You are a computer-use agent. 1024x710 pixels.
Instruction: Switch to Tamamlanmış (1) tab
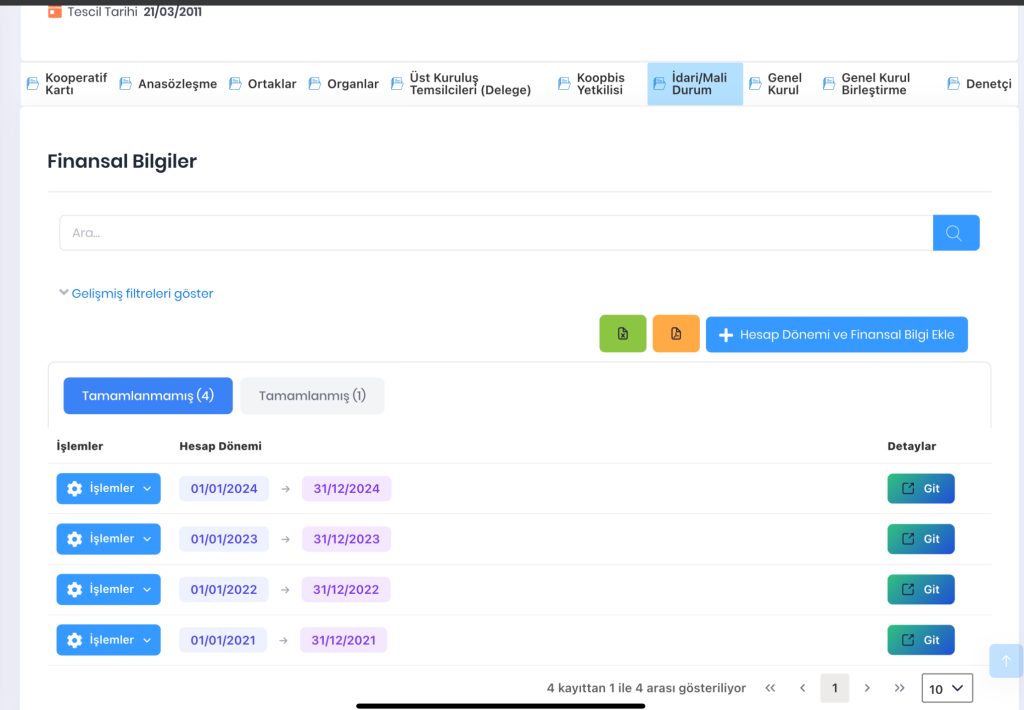pos(312,396)
